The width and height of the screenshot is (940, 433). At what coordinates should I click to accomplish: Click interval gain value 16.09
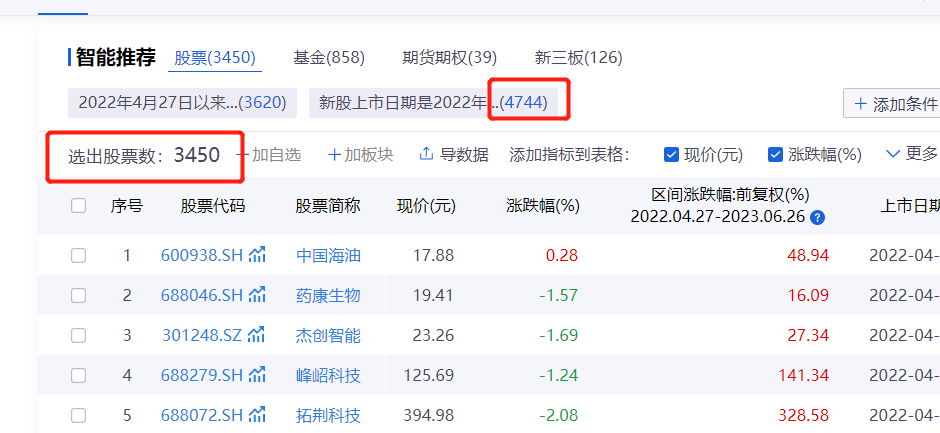point(808,295)
